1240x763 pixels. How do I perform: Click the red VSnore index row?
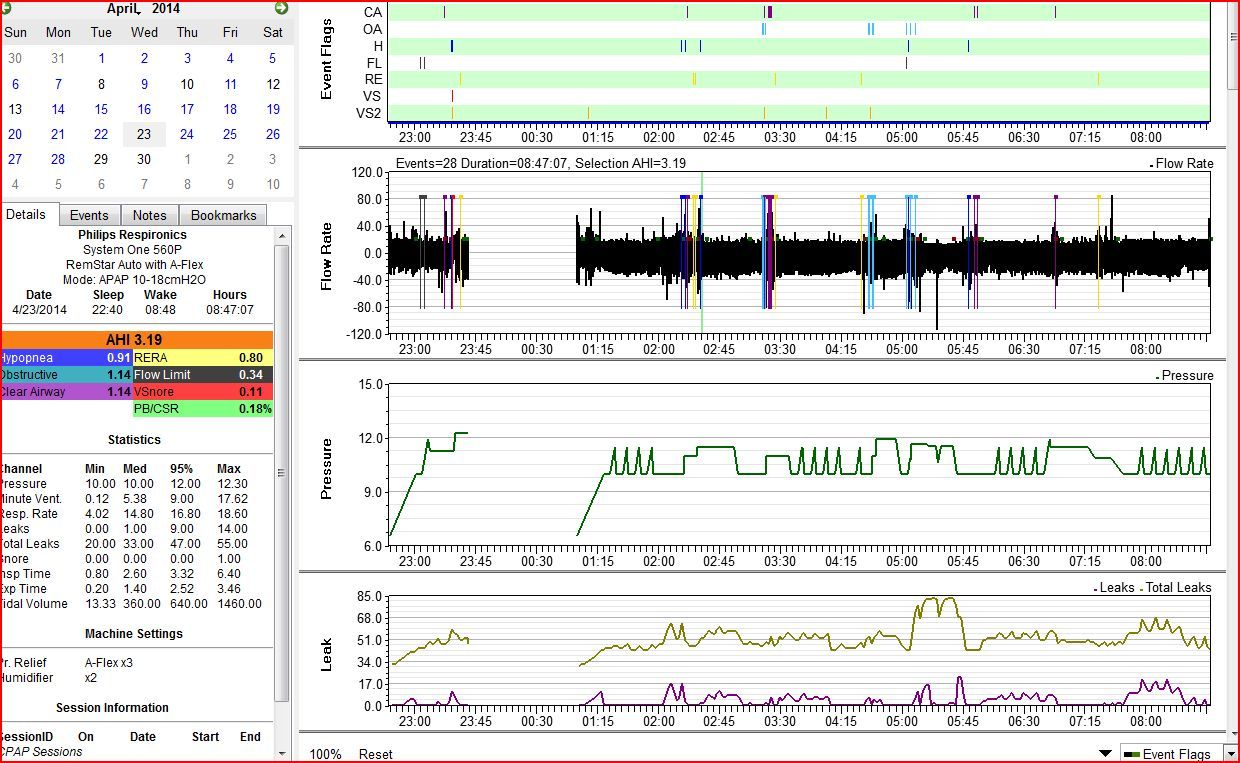click(x=203, y=391)
